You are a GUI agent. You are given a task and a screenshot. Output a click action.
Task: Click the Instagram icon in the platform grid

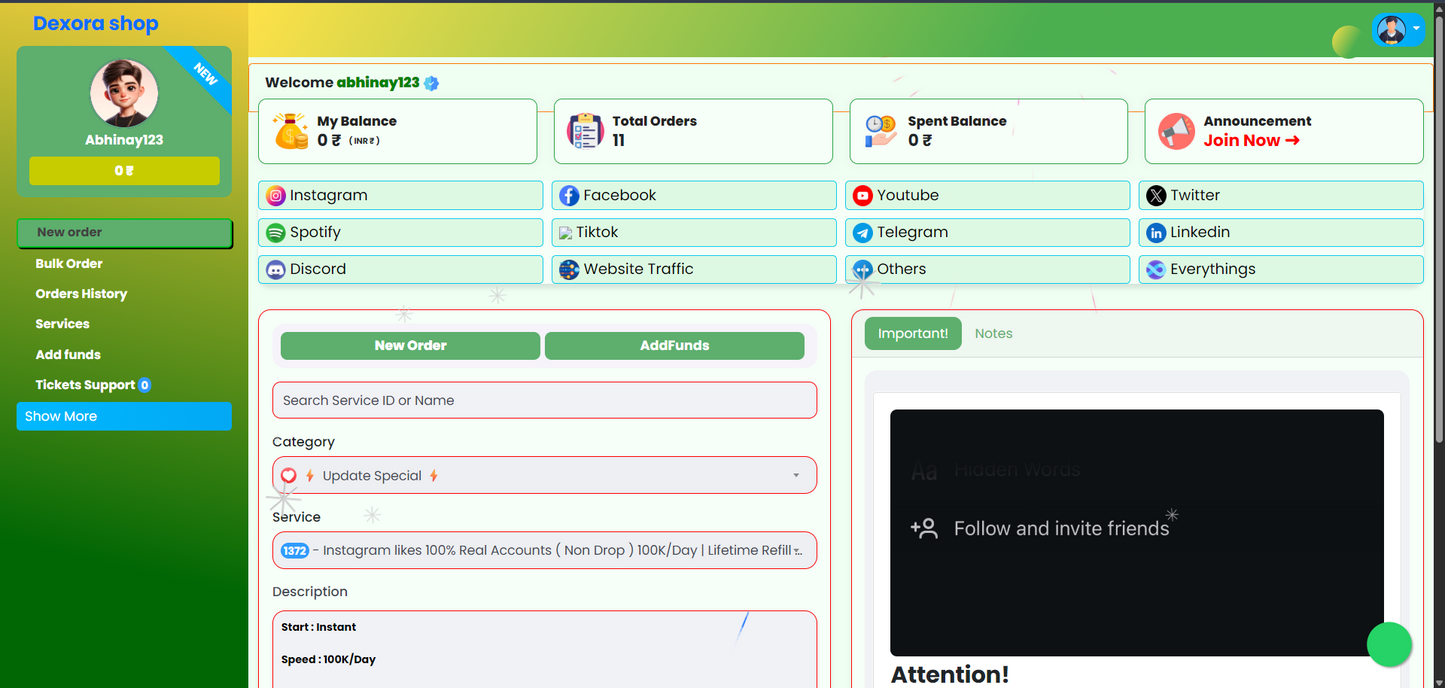[276, 195]
